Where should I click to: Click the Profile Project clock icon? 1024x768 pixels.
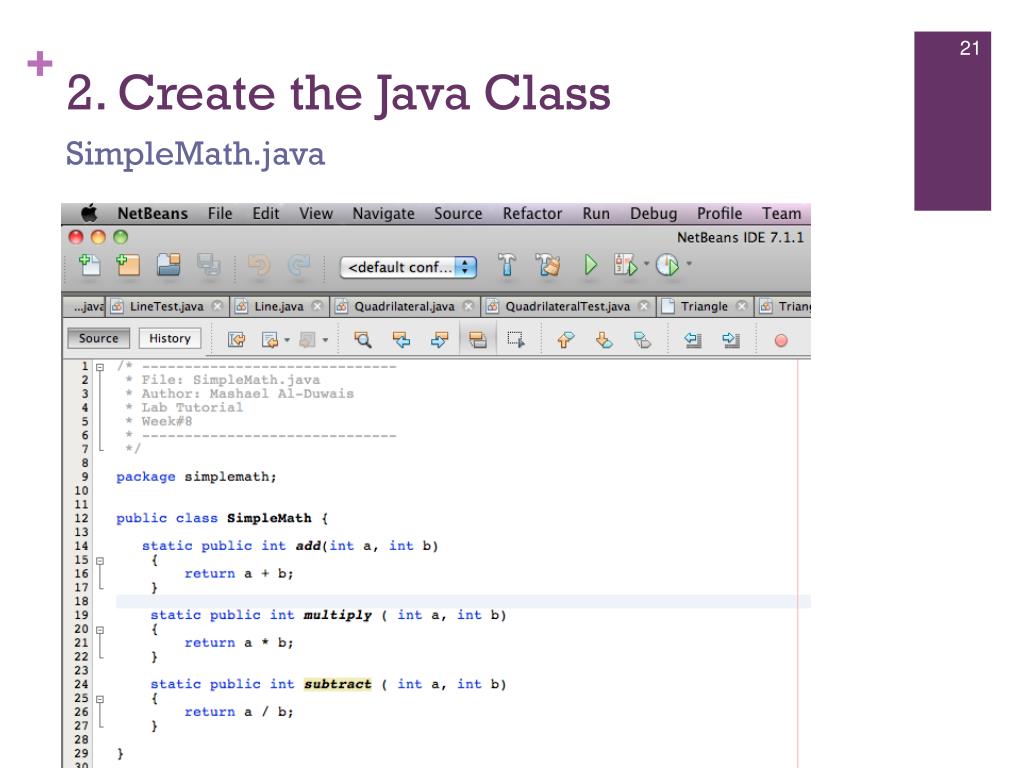point(667,265)
